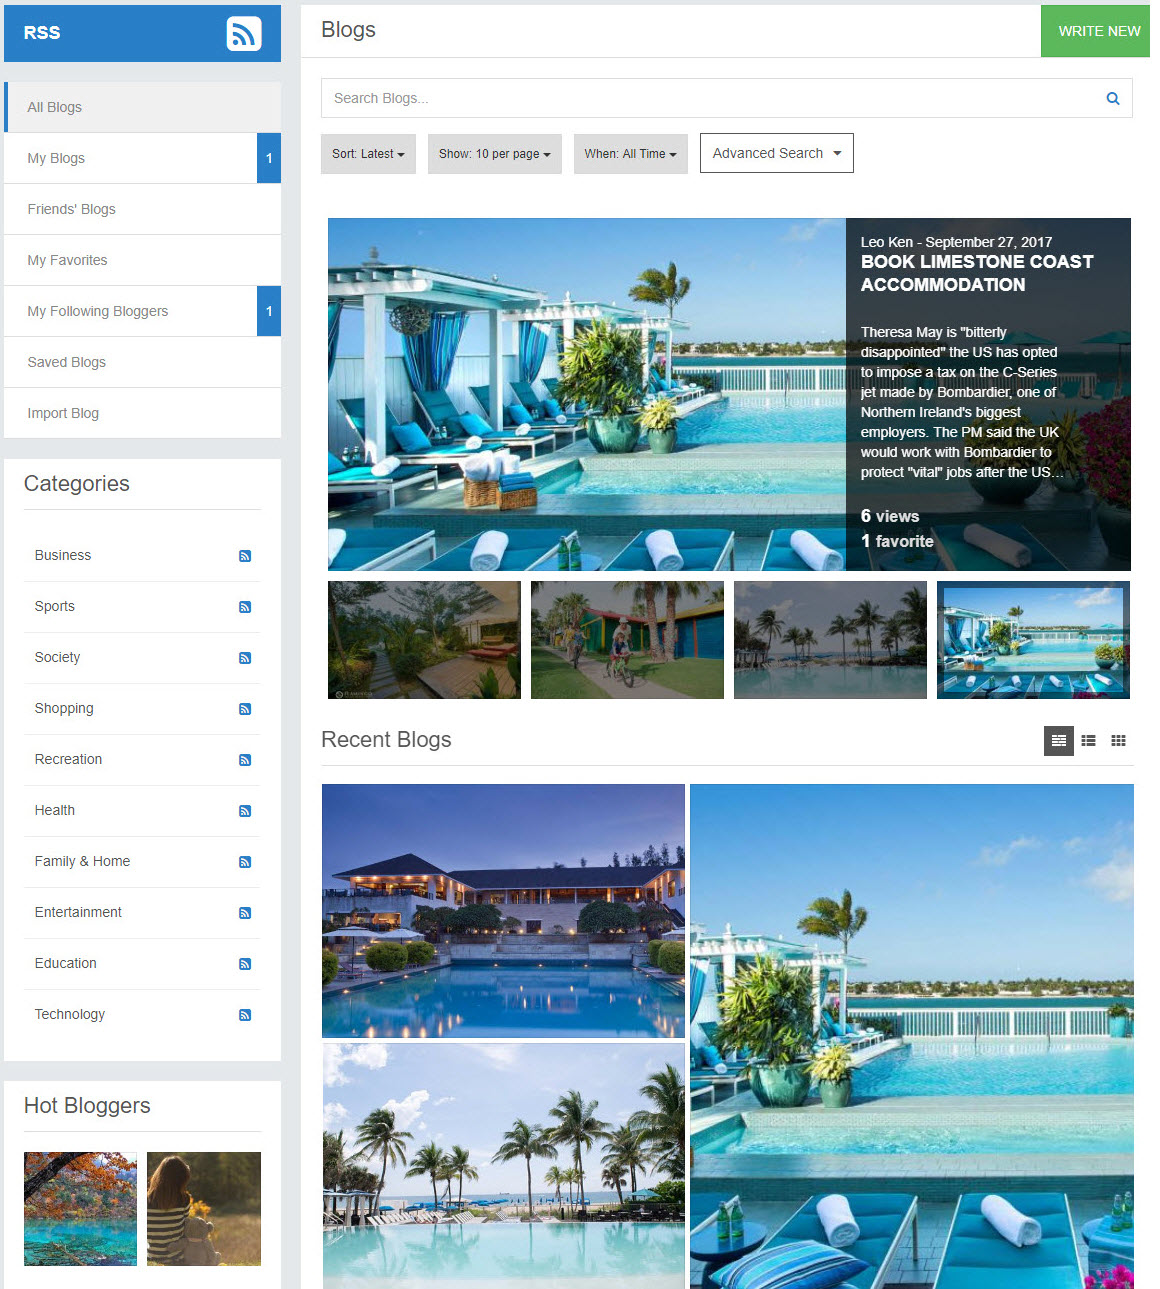Open Entertainment category RSS feed icon
This screenshot has width=1160, height=1289.
[245, 913]
